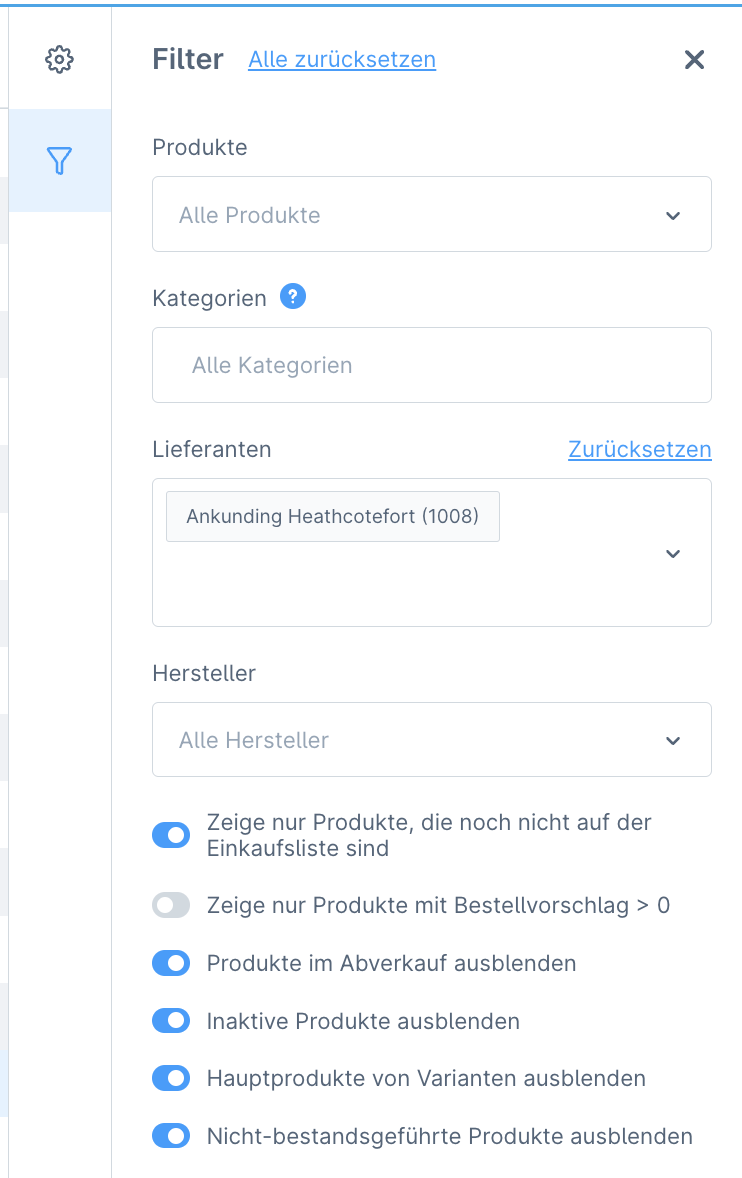Toggle 'Hauptprodukte von Varianten ausblenden' off
Image resolution: width=742 pixels, height=1178 pixels.
(x=171, y=1078)
